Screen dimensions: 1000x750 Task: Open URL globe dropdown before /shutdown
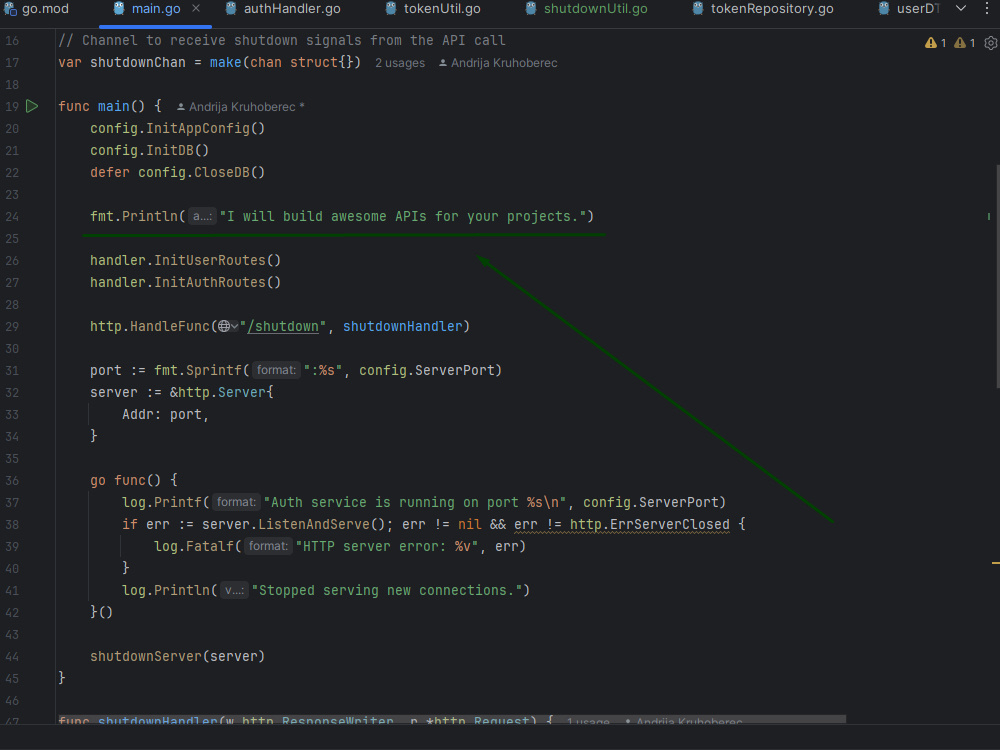click(228, 327)
